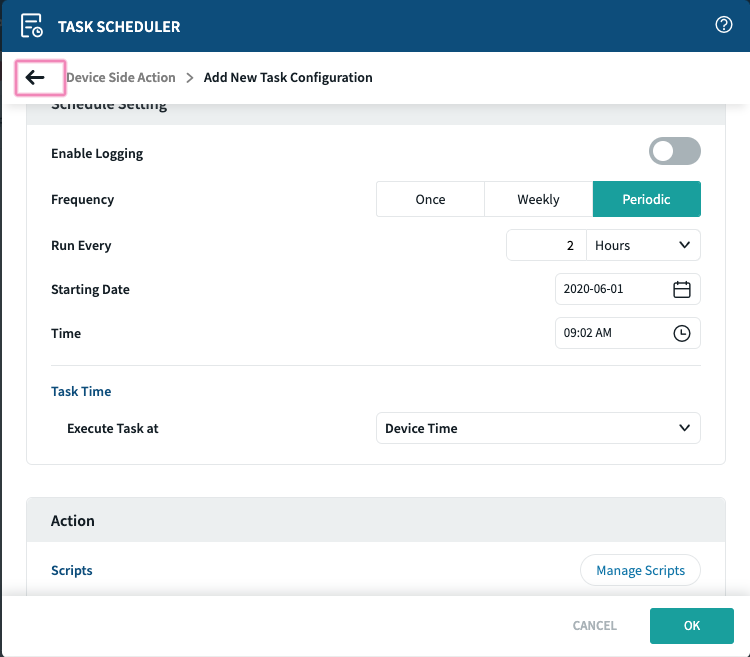The height and width of the screenshot is (657, 750).
Task: Open the Starting Date calendar icon
Action: [682, 289]
